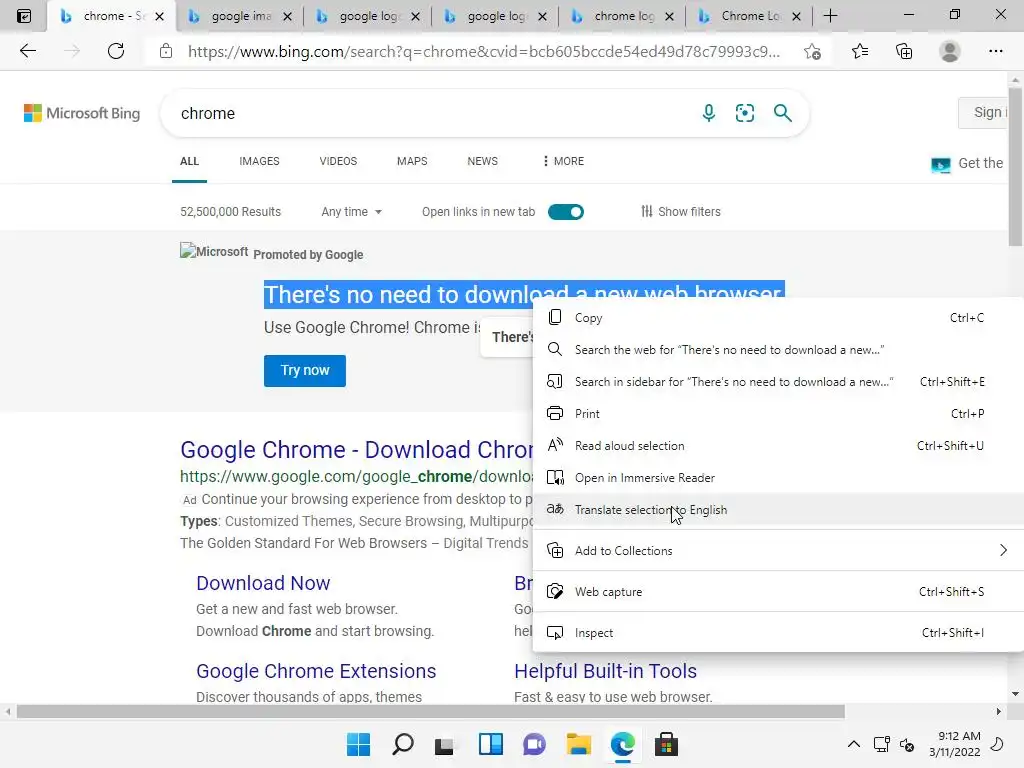The height and width of the screenshot is (768, 1024).
Task: Switch to VIDEOS search tab
Action: click(x=338, y=161)
